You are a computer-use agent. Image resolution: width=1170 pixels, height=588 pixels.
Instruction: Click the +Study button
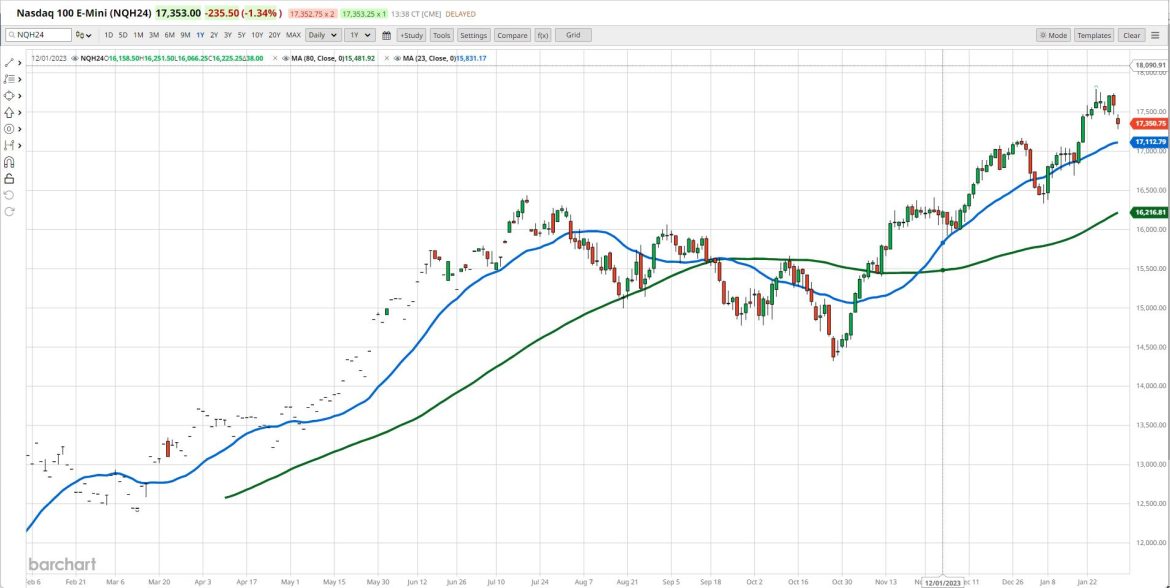[412, 34]
